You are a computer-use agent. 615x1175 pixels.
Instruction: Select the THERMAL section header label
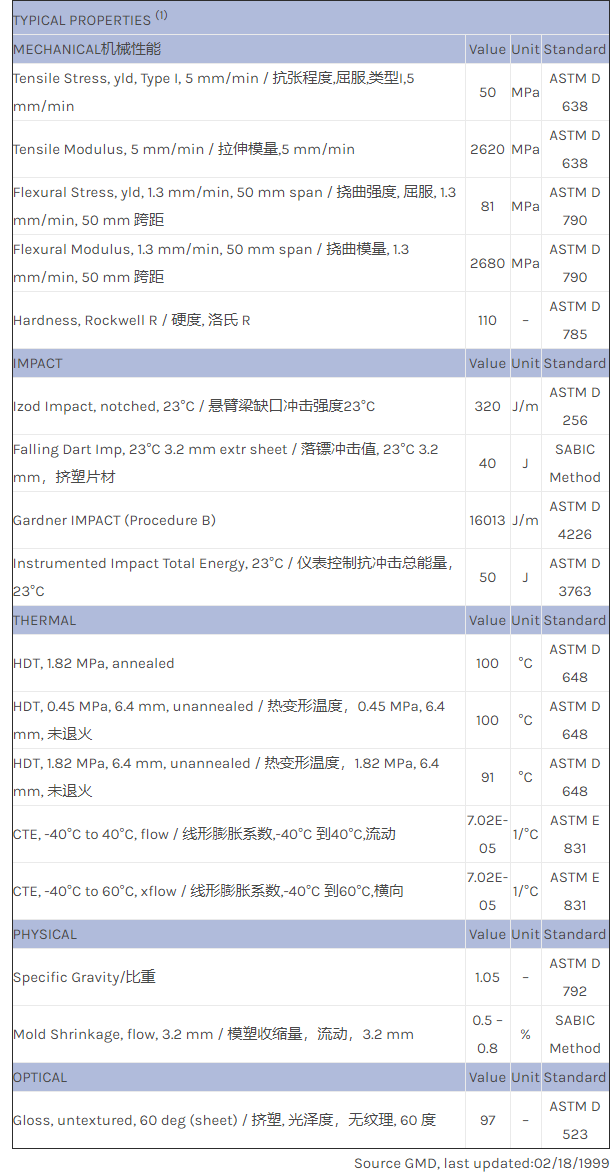[x=44, y=620]
